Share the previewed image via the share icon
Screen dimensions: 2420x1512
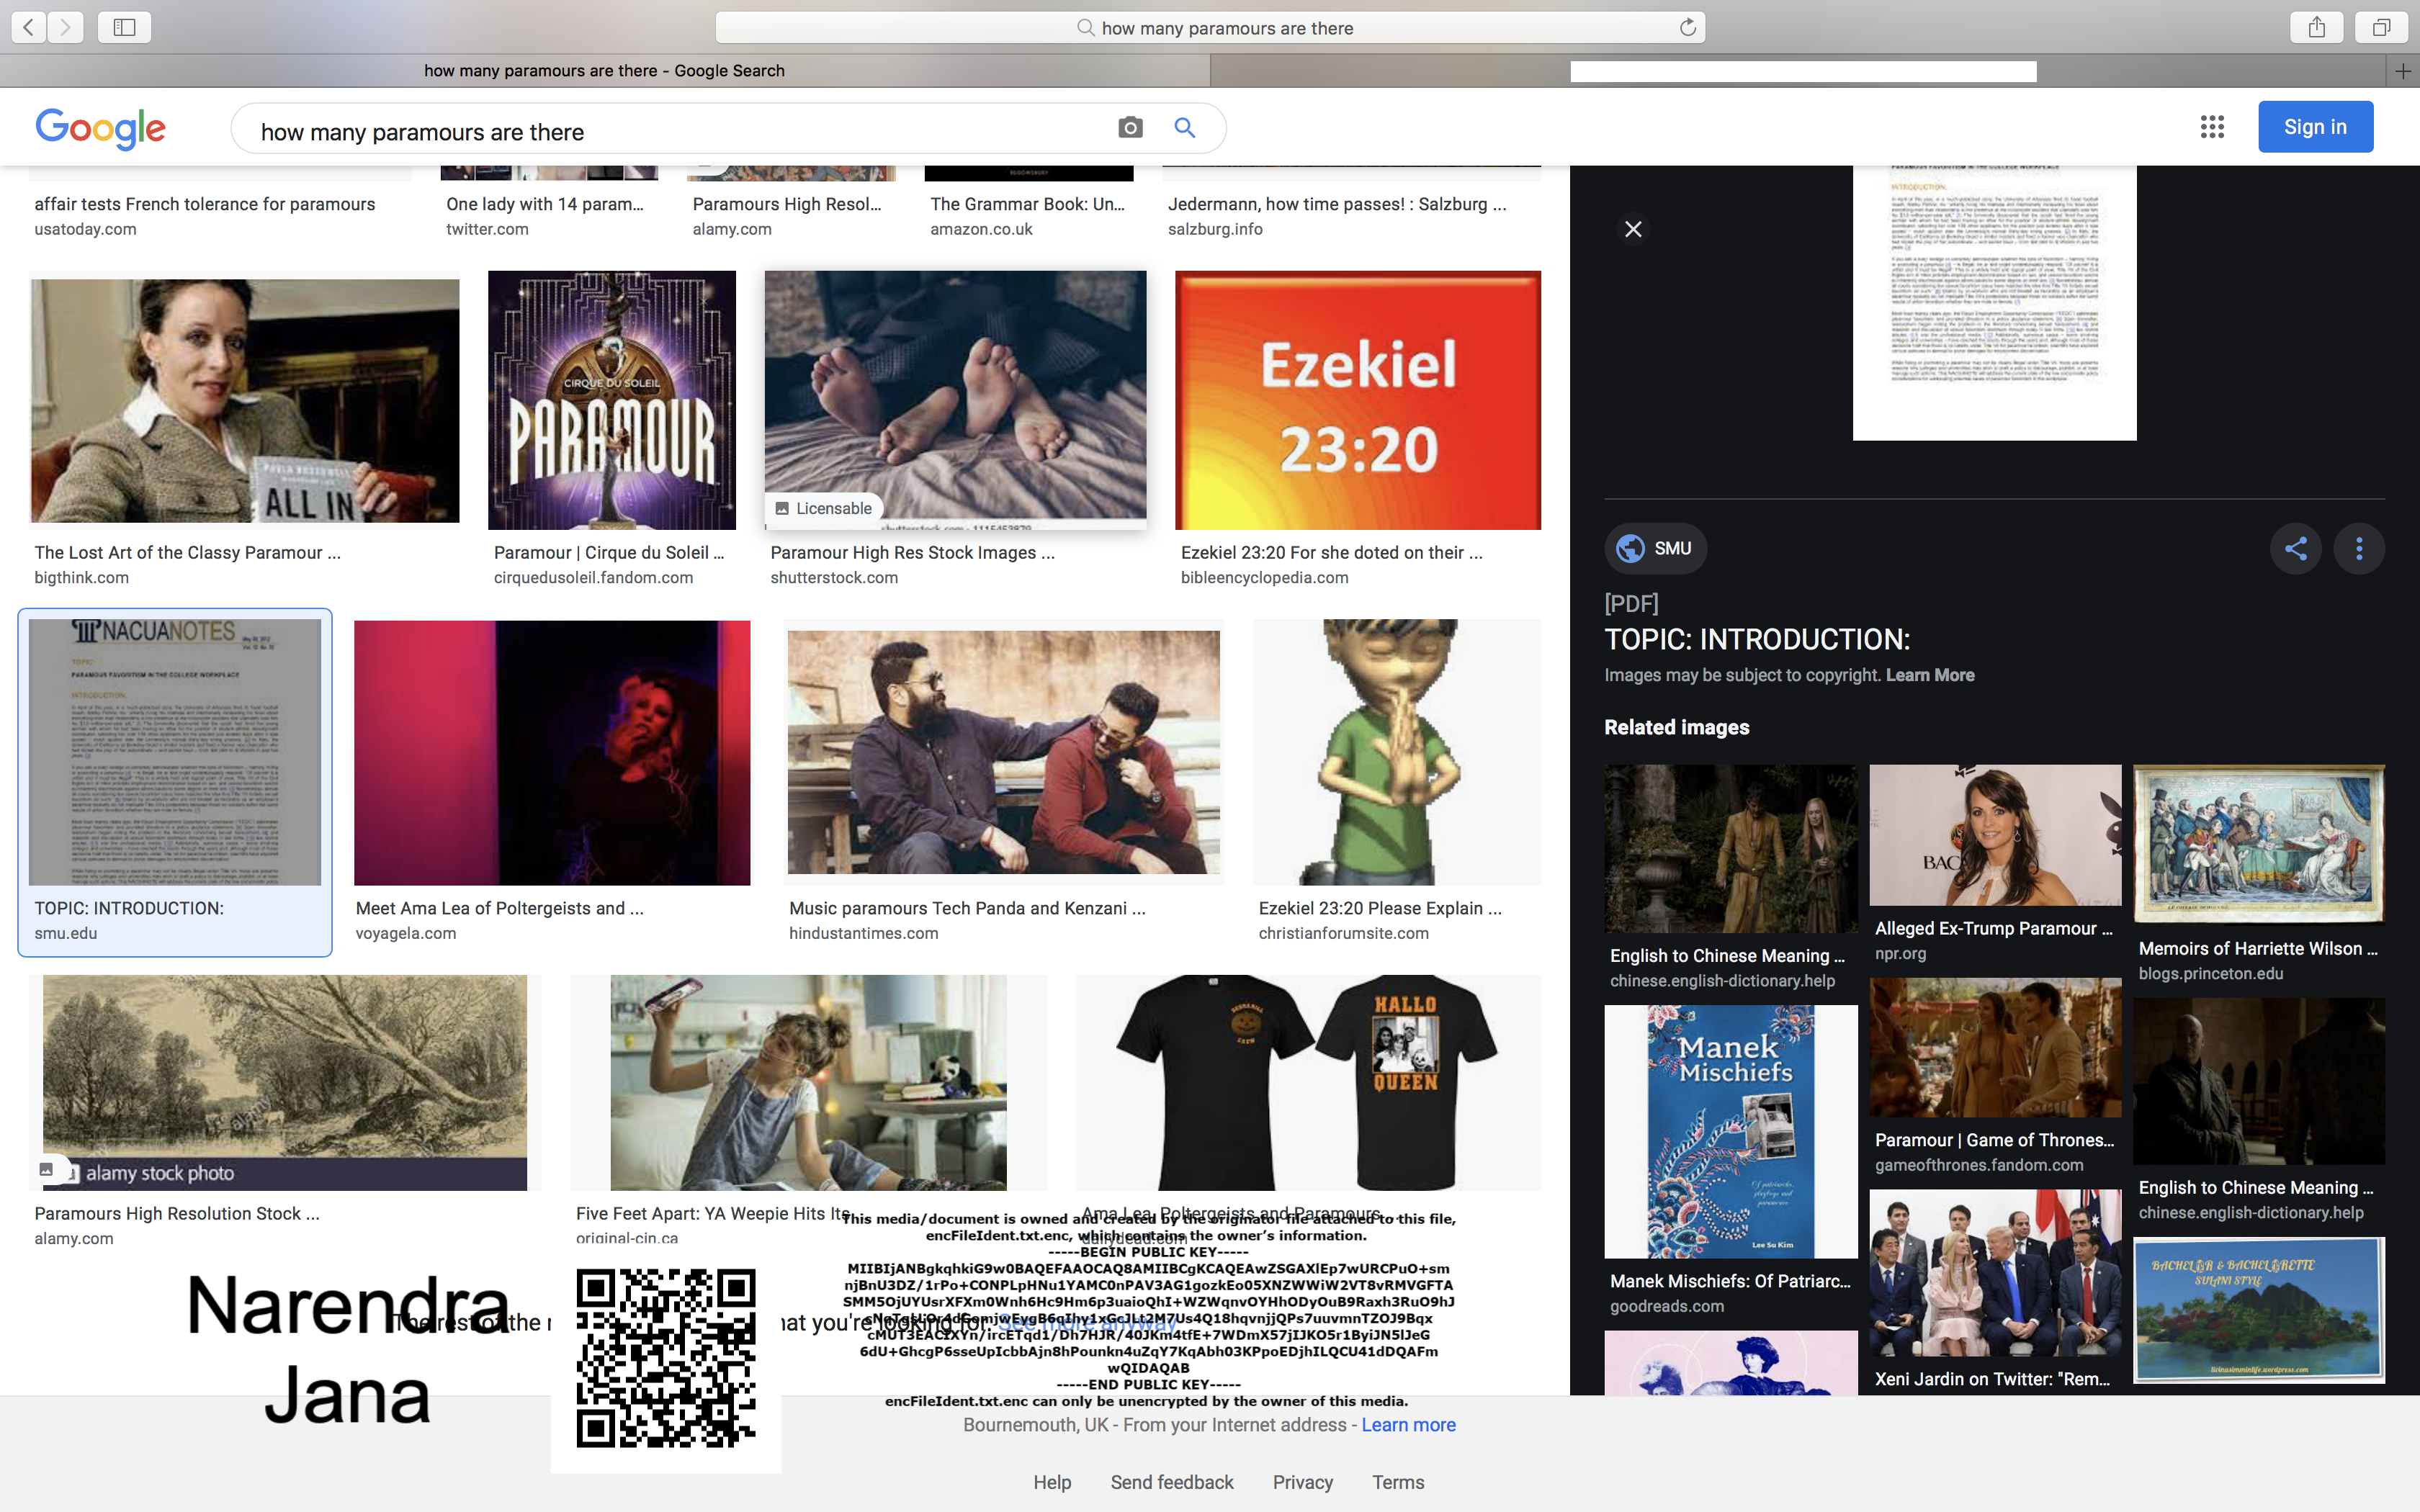tap(2295, 548)
